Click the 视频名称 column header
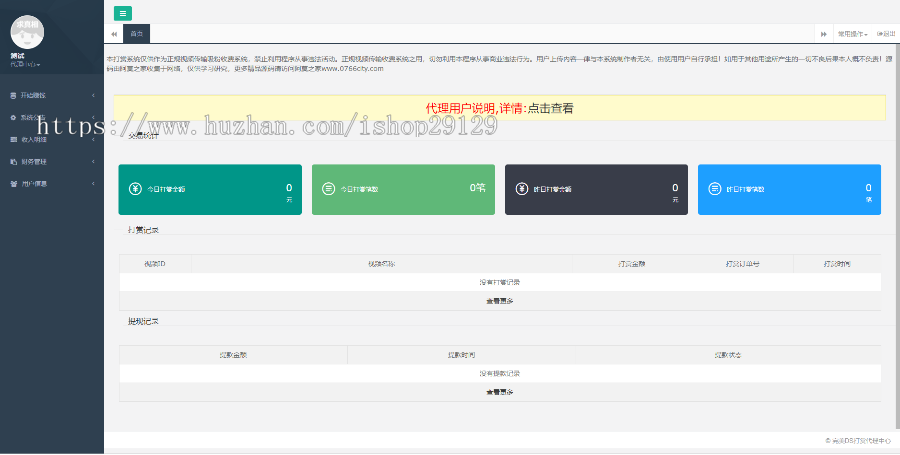The width and height of the screenshot is (900, 455). coord(382,264)
